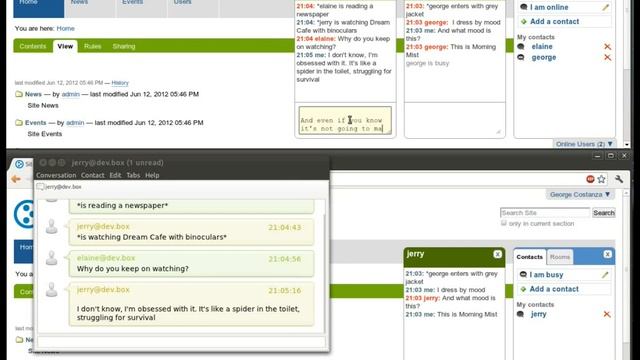Click down arrow of upper window scrollbar
The image size is (640, 360).
[627, 144]
